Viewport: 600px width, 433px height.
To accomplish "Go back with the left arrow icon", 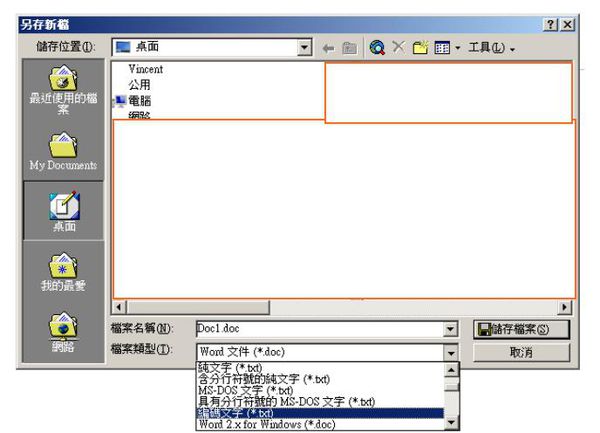I will 328,48.
